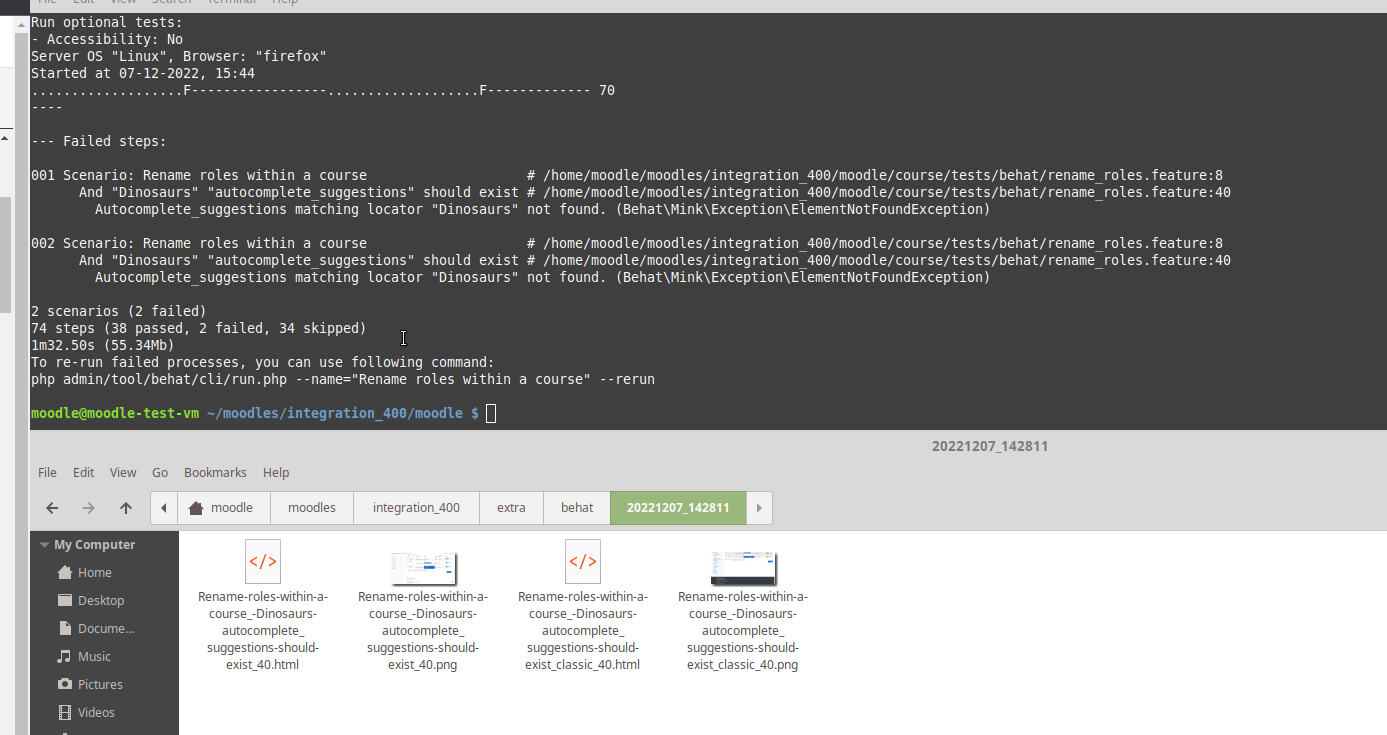This screenshot has width=1387, height=735.
Task: Open Music in the sidebar
Action: tap(94, 657)
